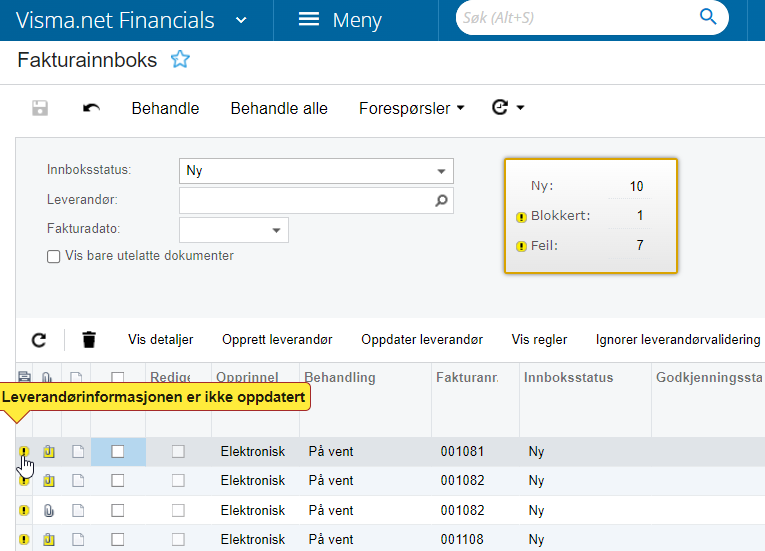Click the search magnifier in top bar
This screenshot has height=551, width=765.
(x=708, y=17)
